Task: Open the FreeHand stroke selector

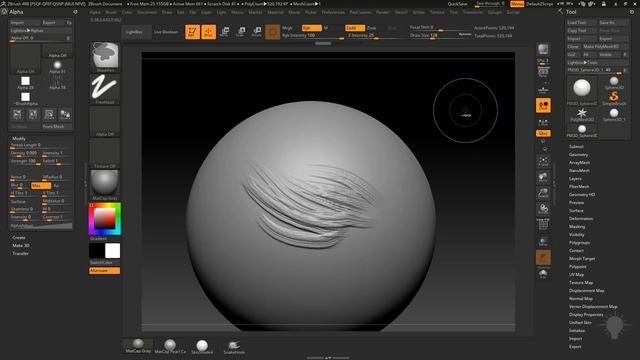Action: 105,89
